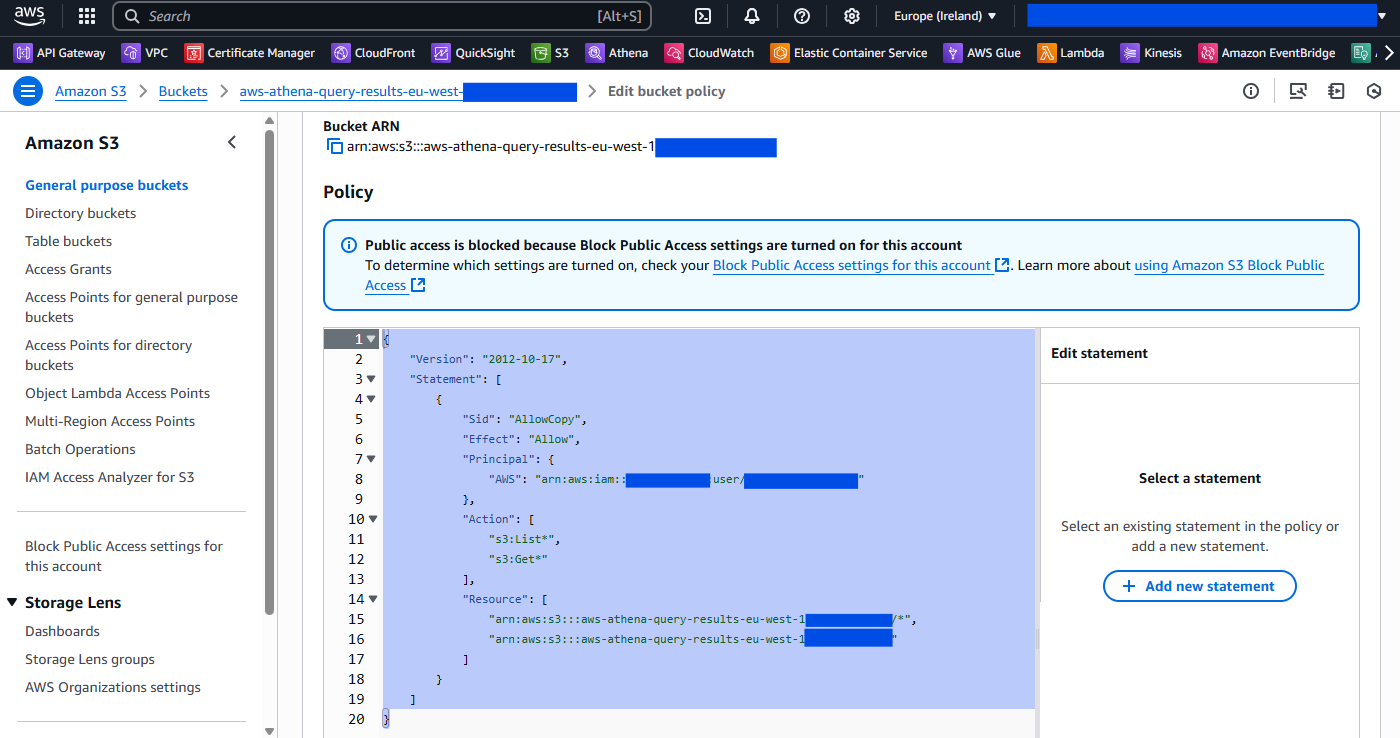Open QuickSight favorite shortcut
Viewport: 1400px width, 738px height.
pyautogui.click(x=474, y=53)
